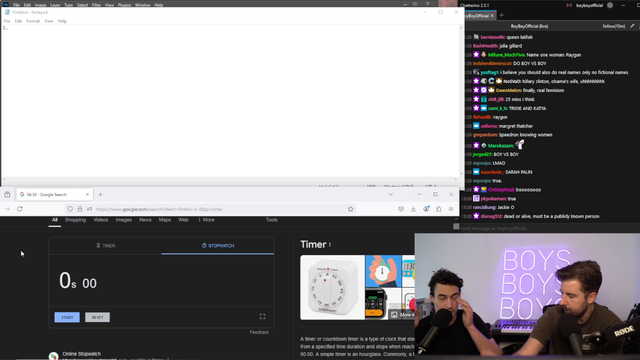Expand stopwatch to fullscreen
Image resolution: width=640 pixels, height=360 pixels.
point(262,316)
